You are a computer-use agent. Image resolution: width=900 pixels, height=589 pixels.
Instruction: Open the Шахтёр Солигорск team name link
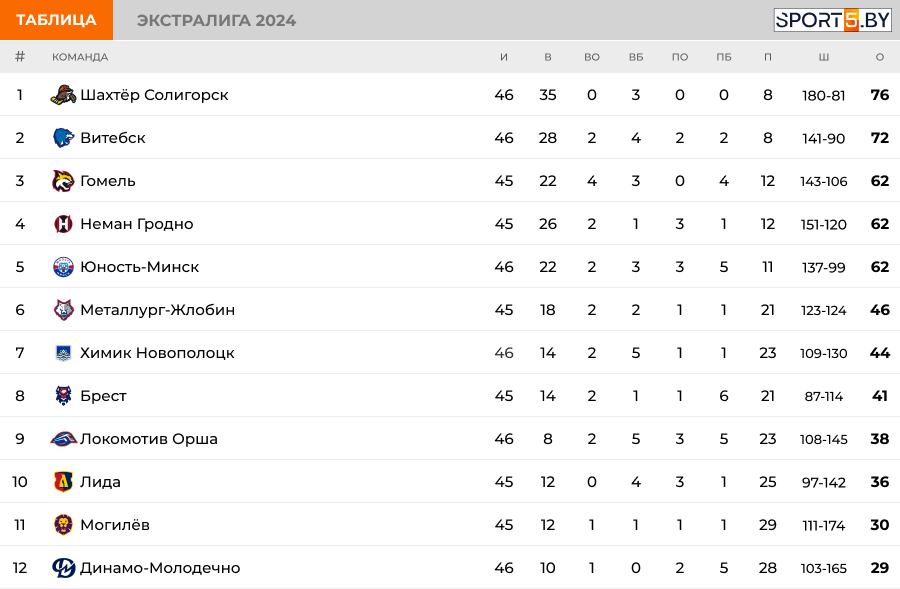click(154, 95)
